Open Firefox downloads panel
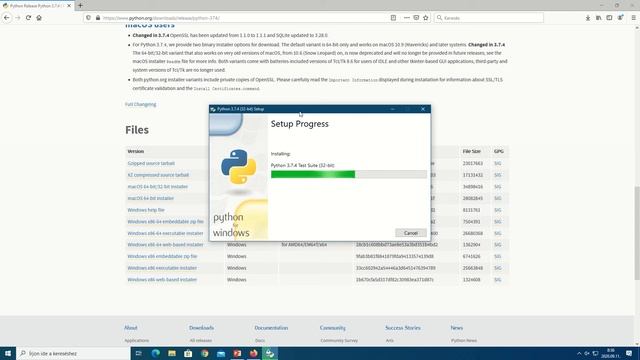 tap(588, 18)
